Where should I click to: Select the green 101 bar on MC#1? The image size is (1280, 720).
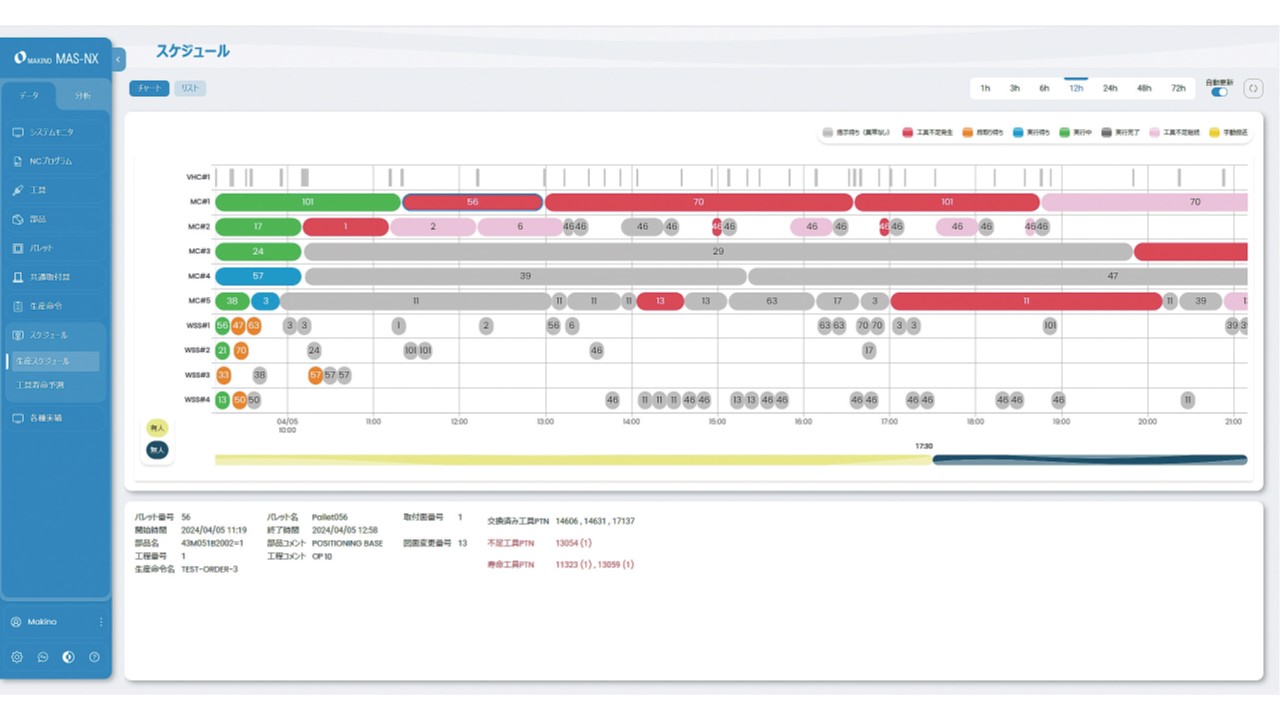click(307, 202)
